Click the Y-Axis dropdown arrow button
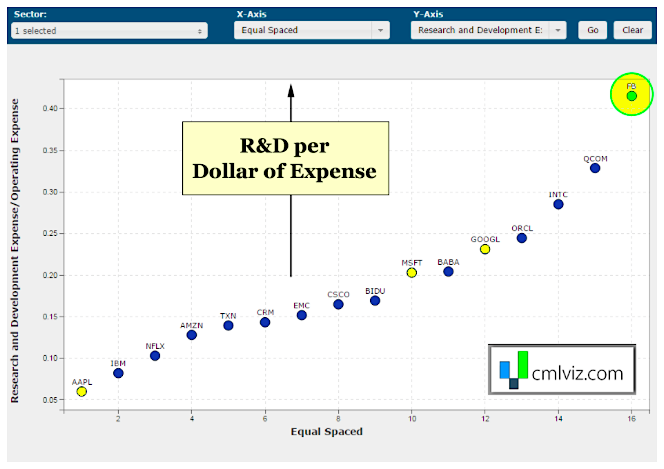 click(558, 30)
